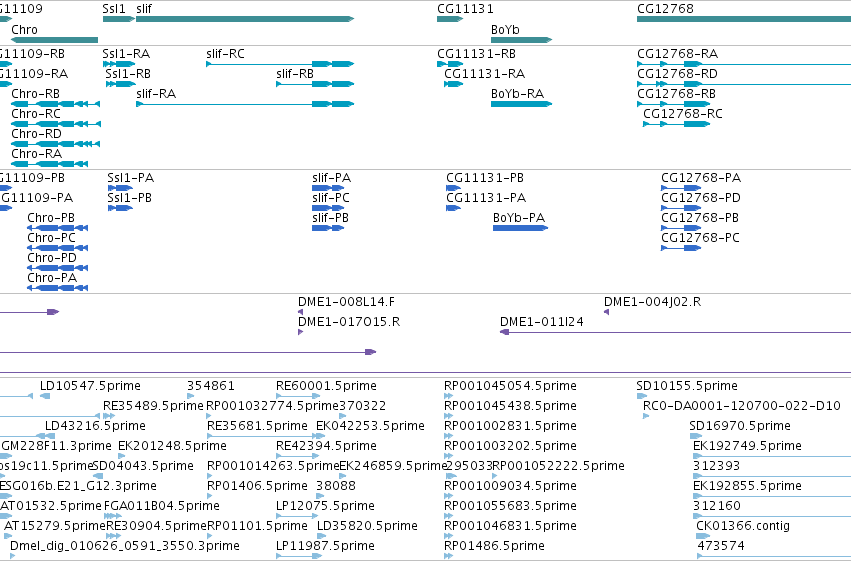Select the Ssl1 gene label
This screenshot has height=561, width=851.
114,9
